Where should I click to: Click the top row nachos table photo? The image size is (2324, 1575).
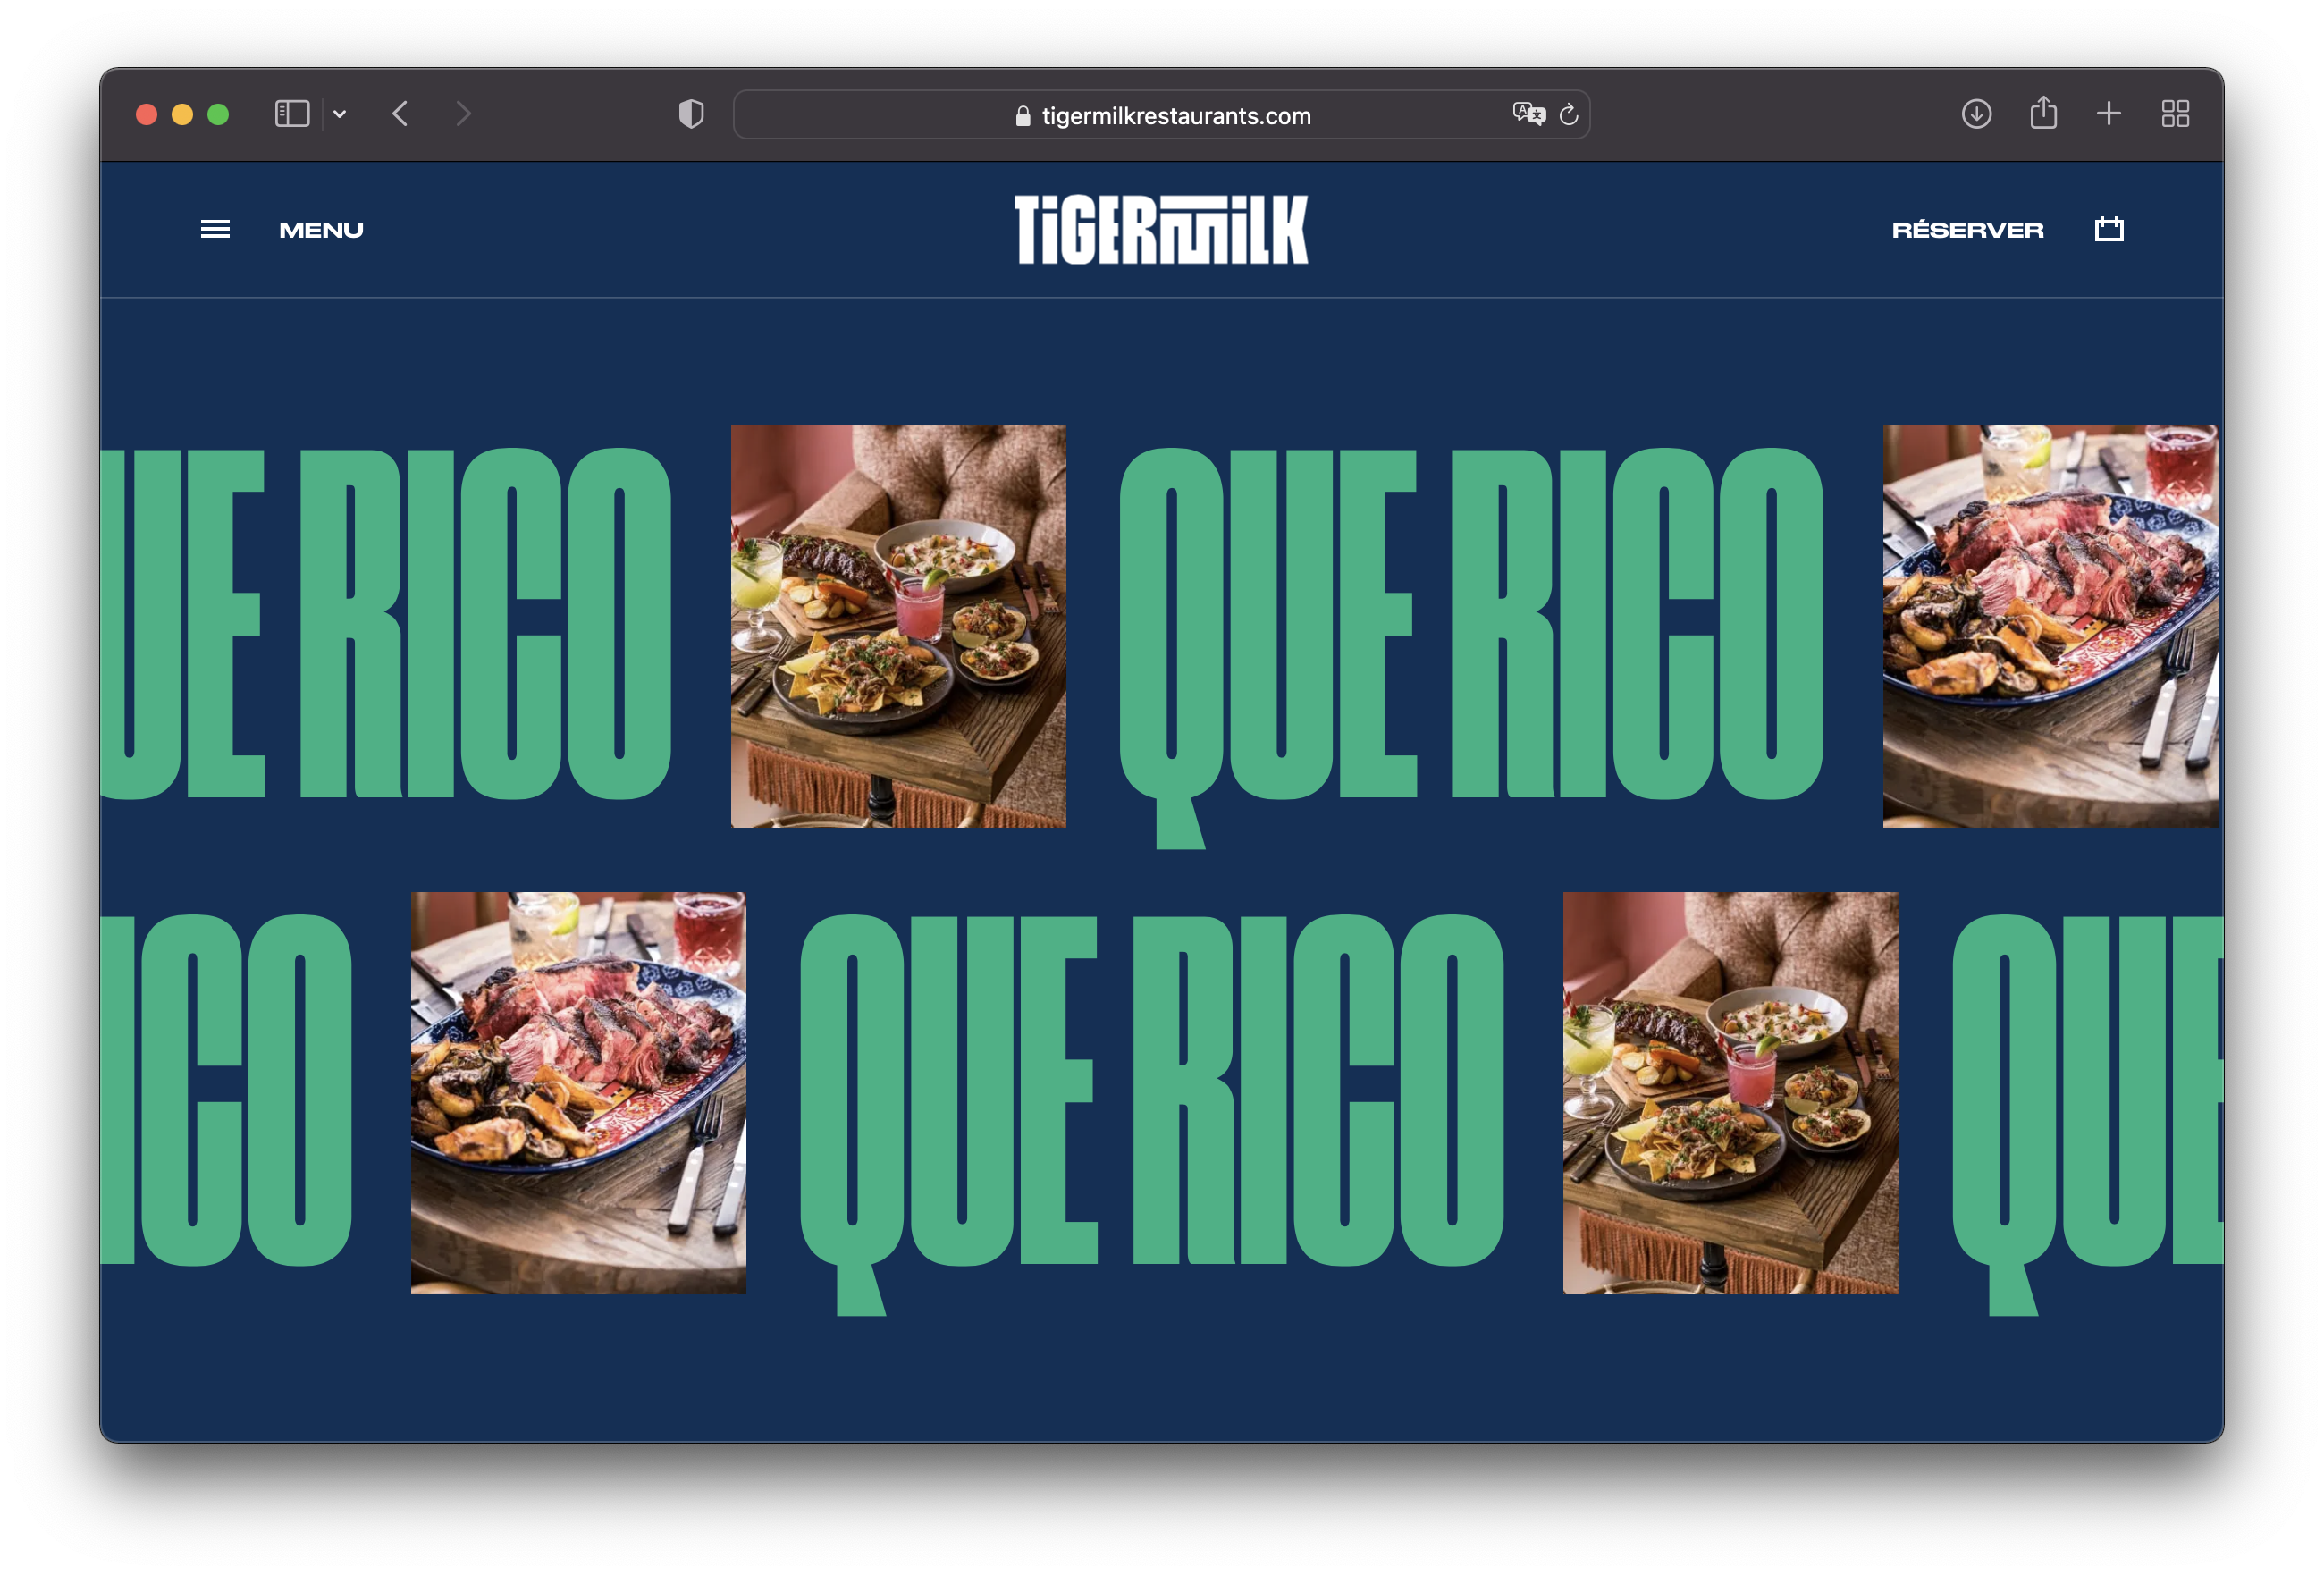[898, 626]
